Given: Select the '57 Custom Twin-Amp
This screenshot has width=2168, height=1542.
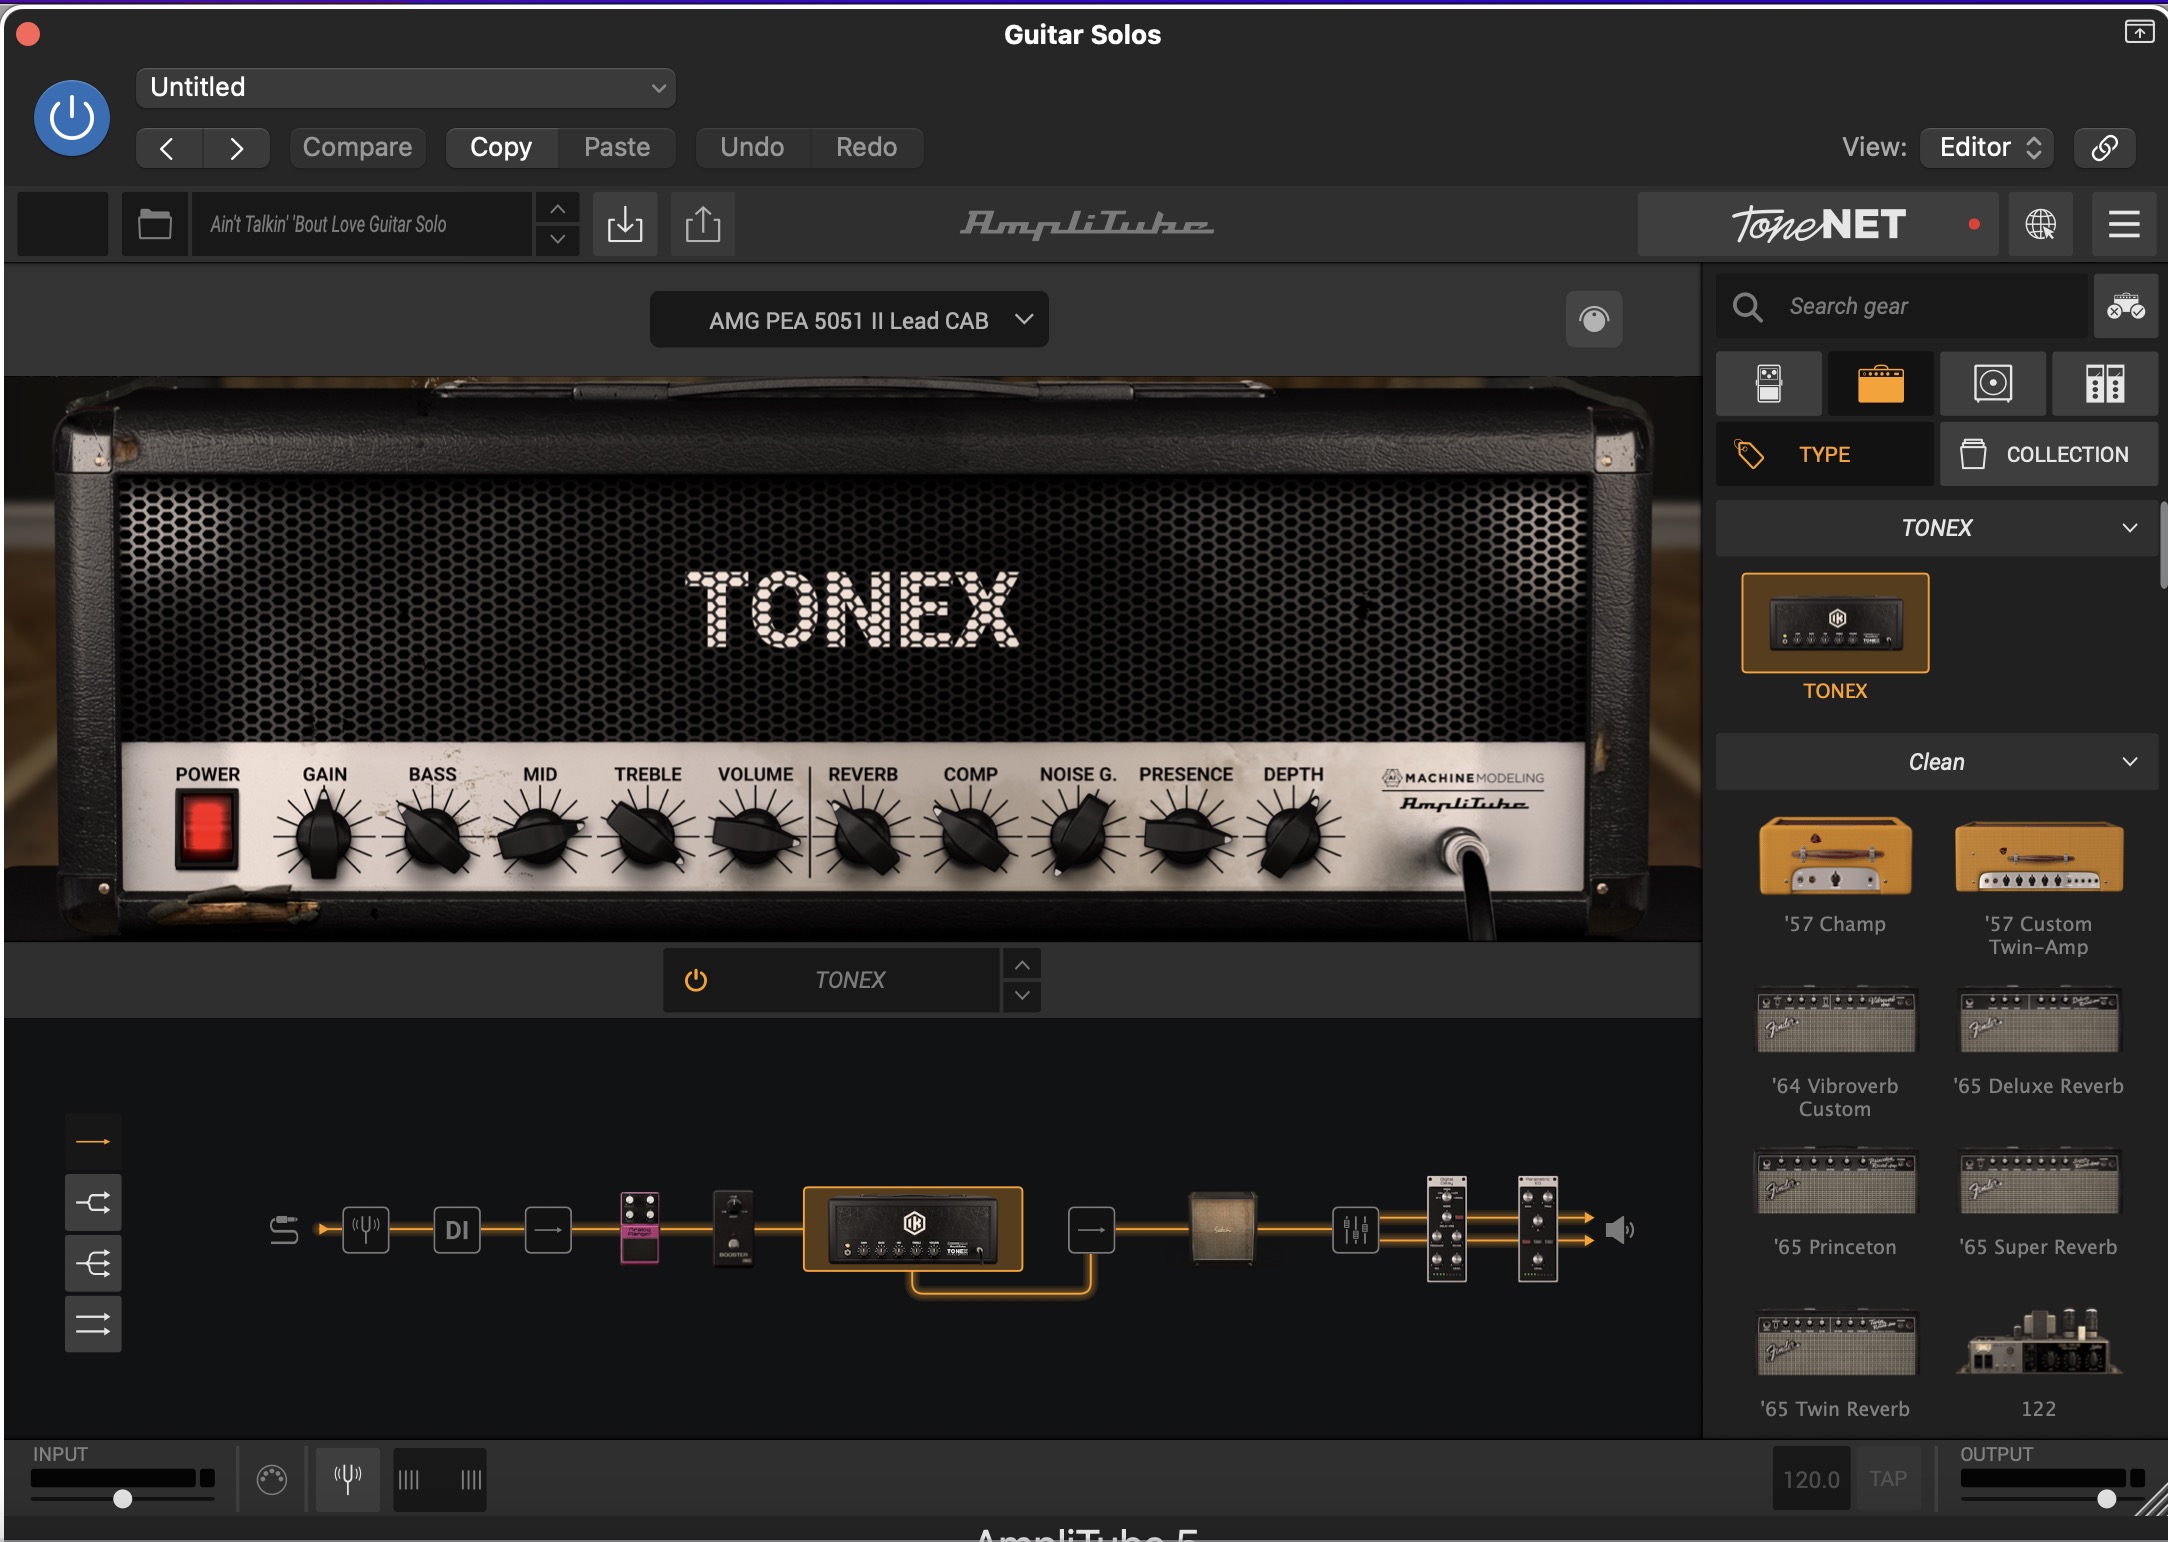Looking at the screenshot, I should pos(2039,857).
